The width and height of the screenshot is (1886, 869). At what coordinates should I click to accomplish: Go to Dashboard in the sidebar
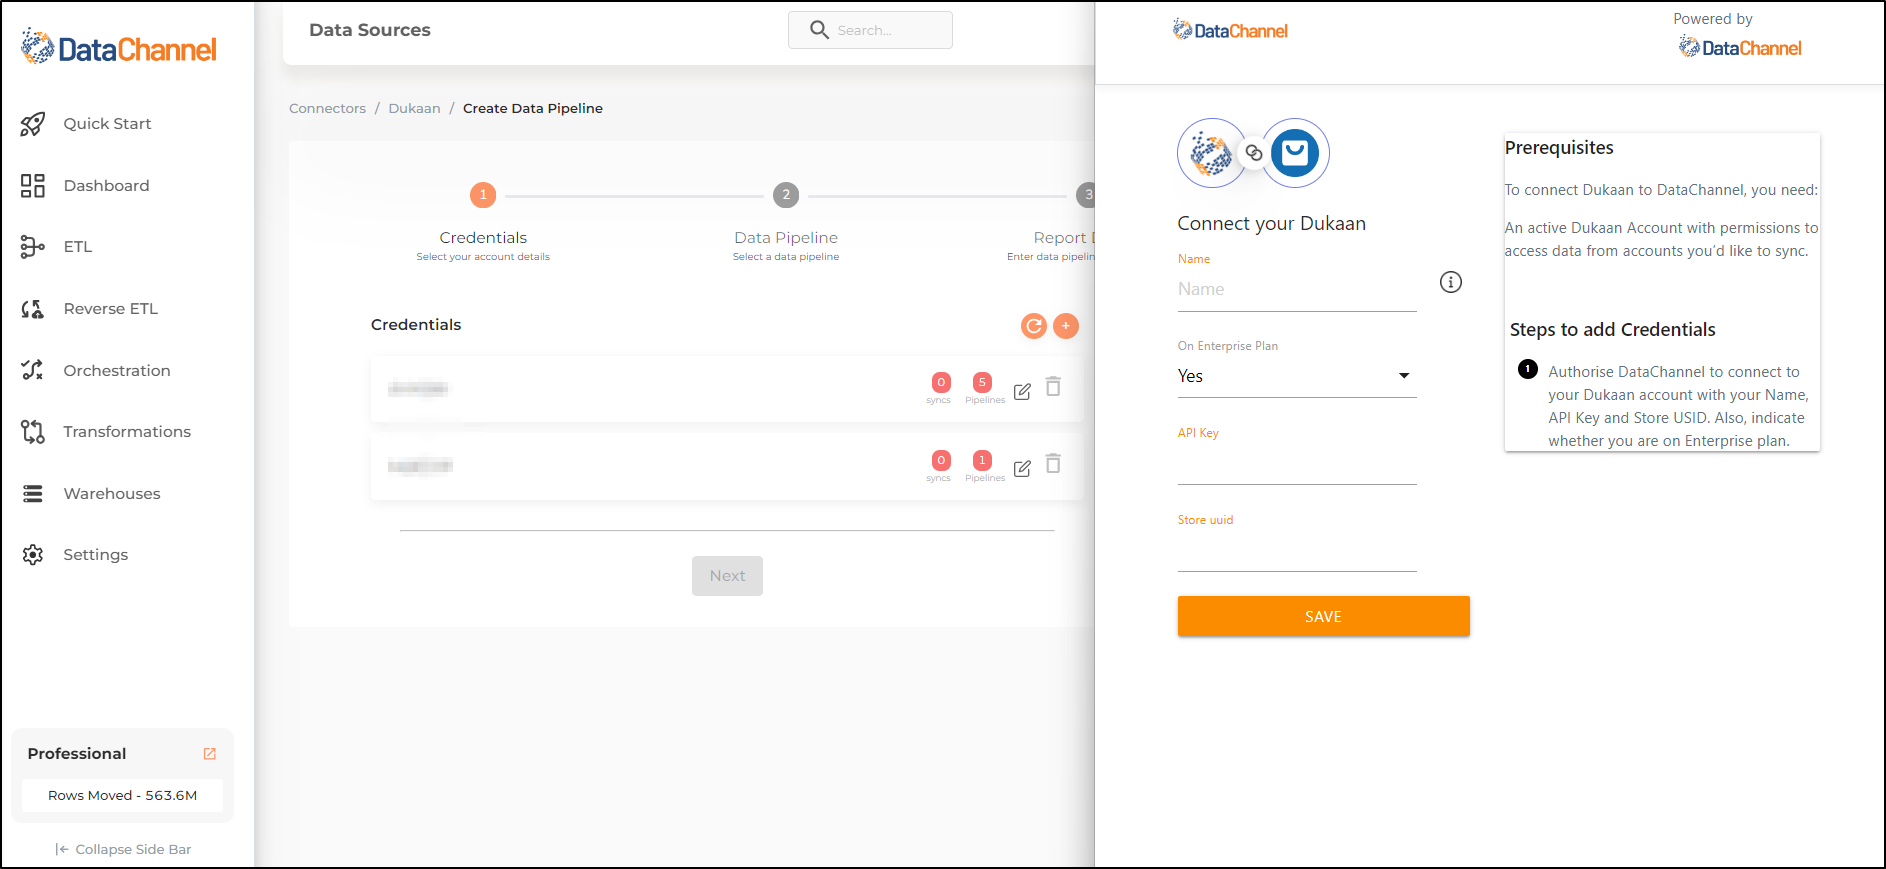[x=106, y=186]
